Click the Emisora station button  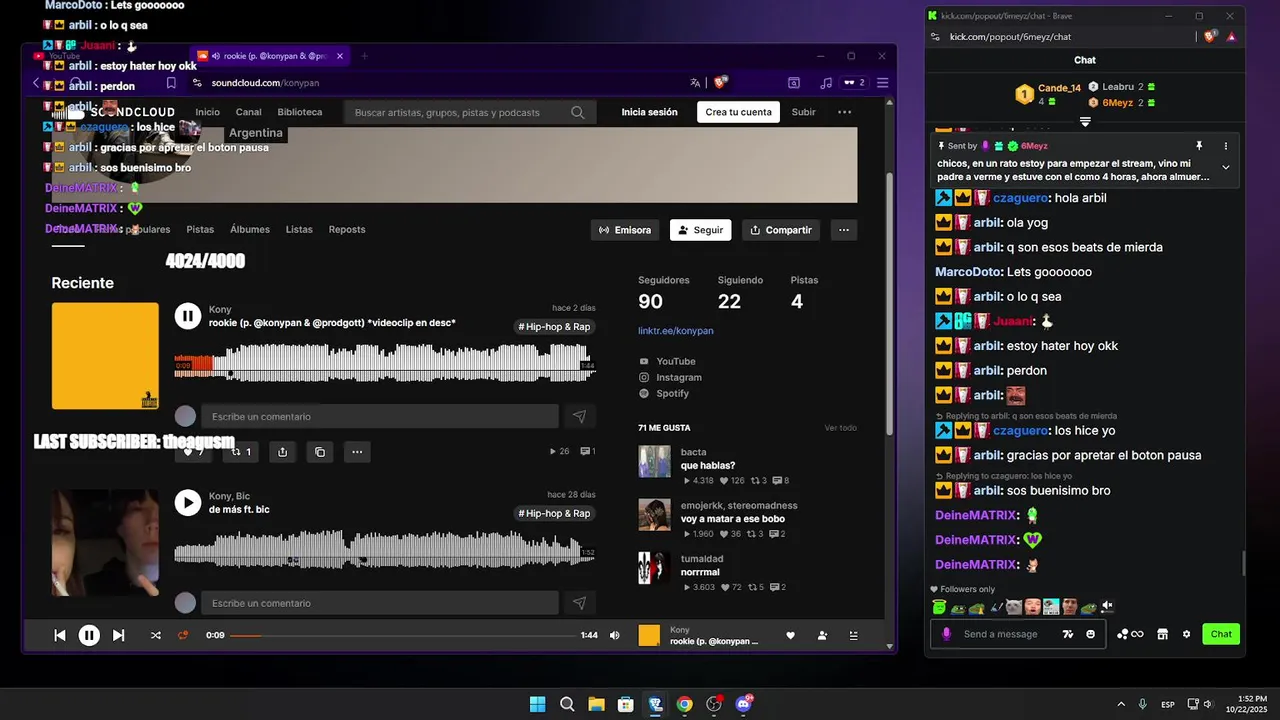coord(625,230)
